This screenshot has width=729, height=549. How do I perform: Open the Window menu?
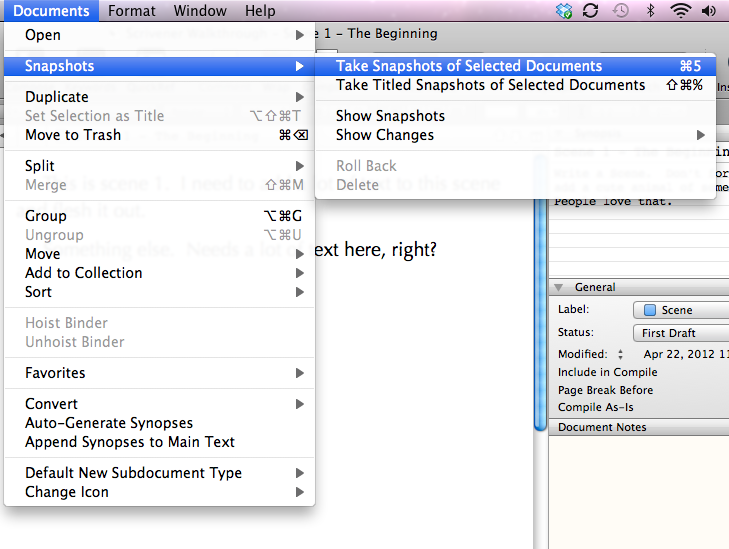200,11
